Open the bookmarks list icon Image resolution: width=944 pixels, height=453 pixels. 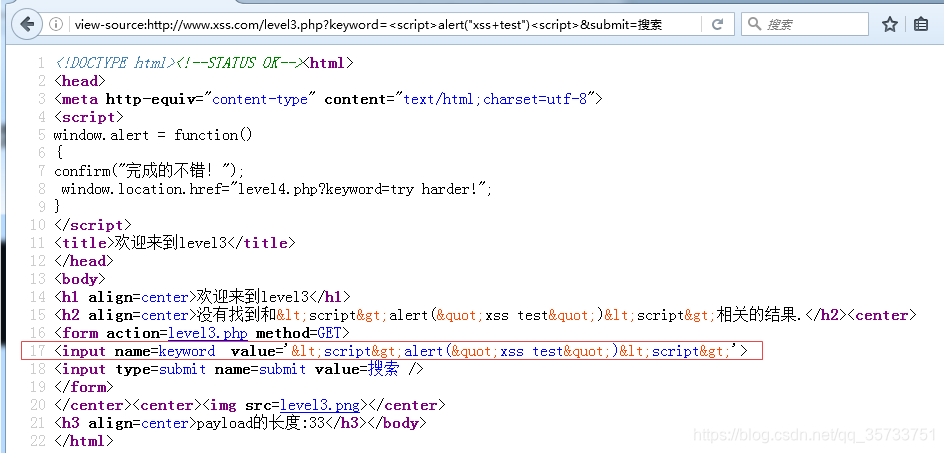[x=921, y=24]
